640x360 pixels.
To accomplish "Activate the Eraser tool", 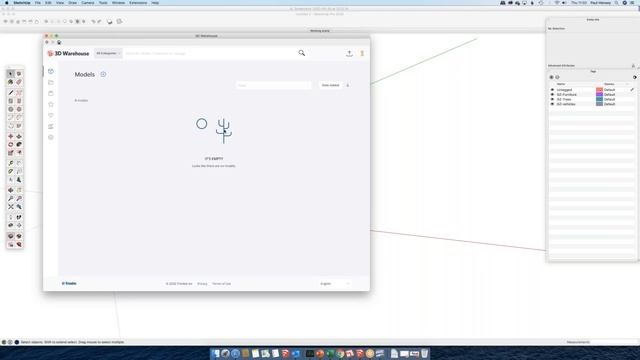I will (x=19, y=82).
